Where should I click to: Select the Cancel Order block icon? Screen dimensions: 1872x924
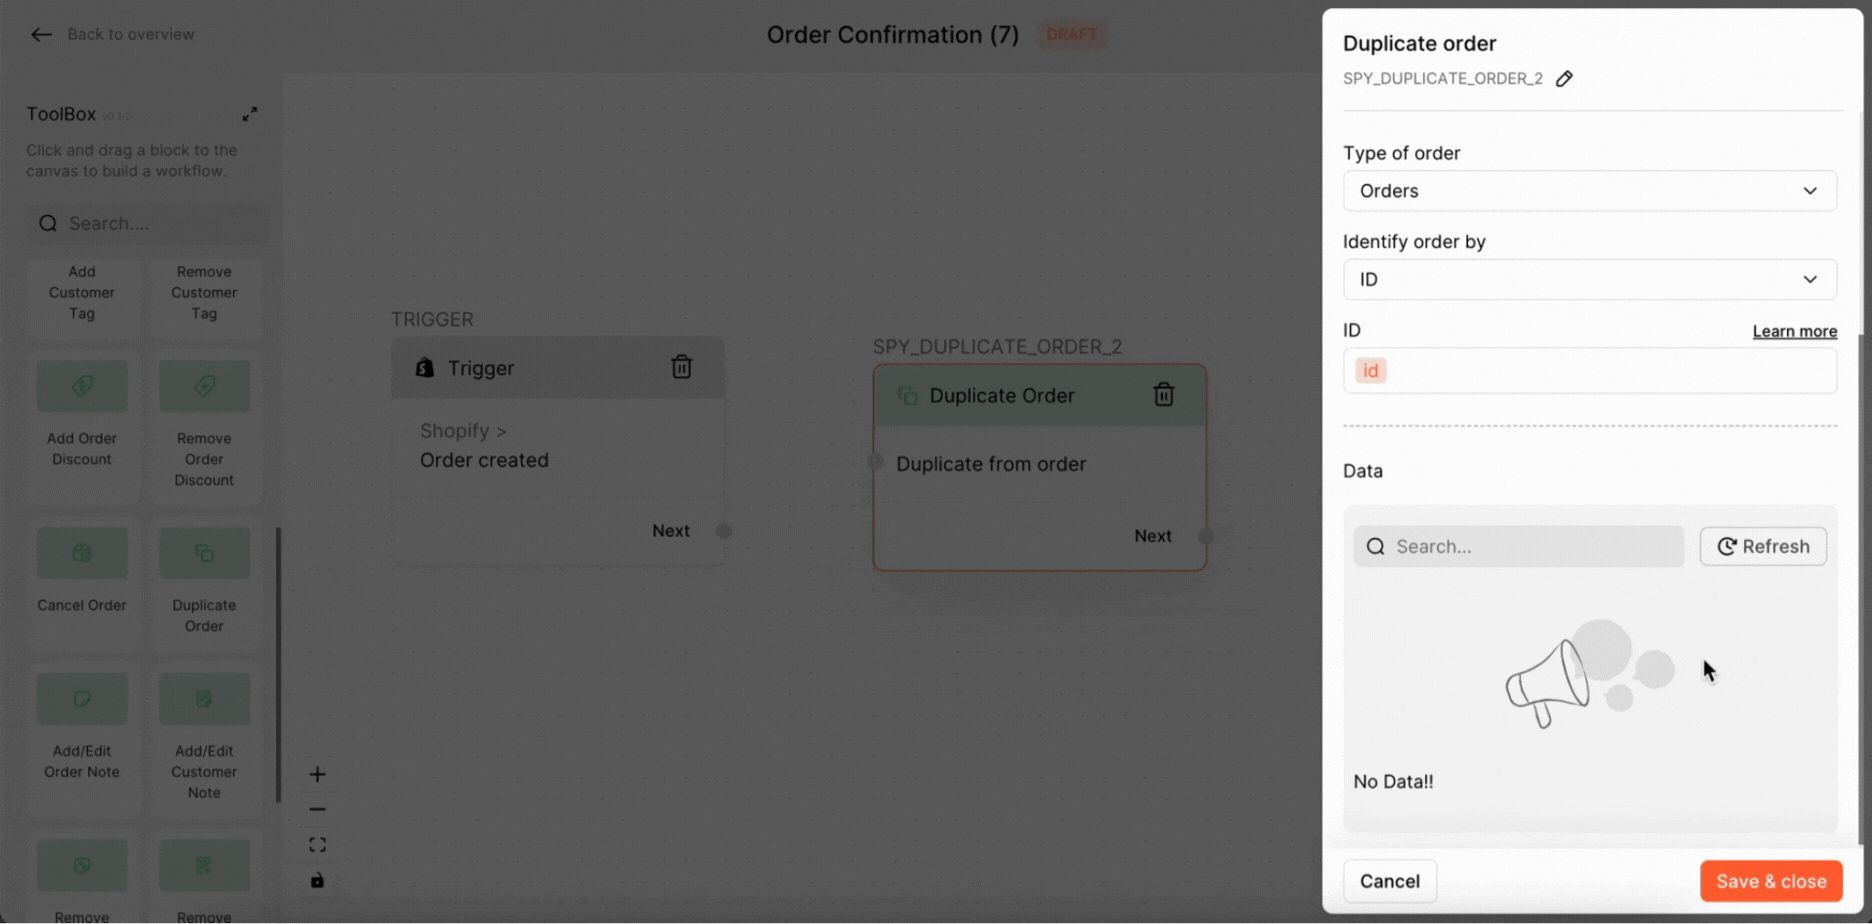pyautogui.click(x=82, y=553)
